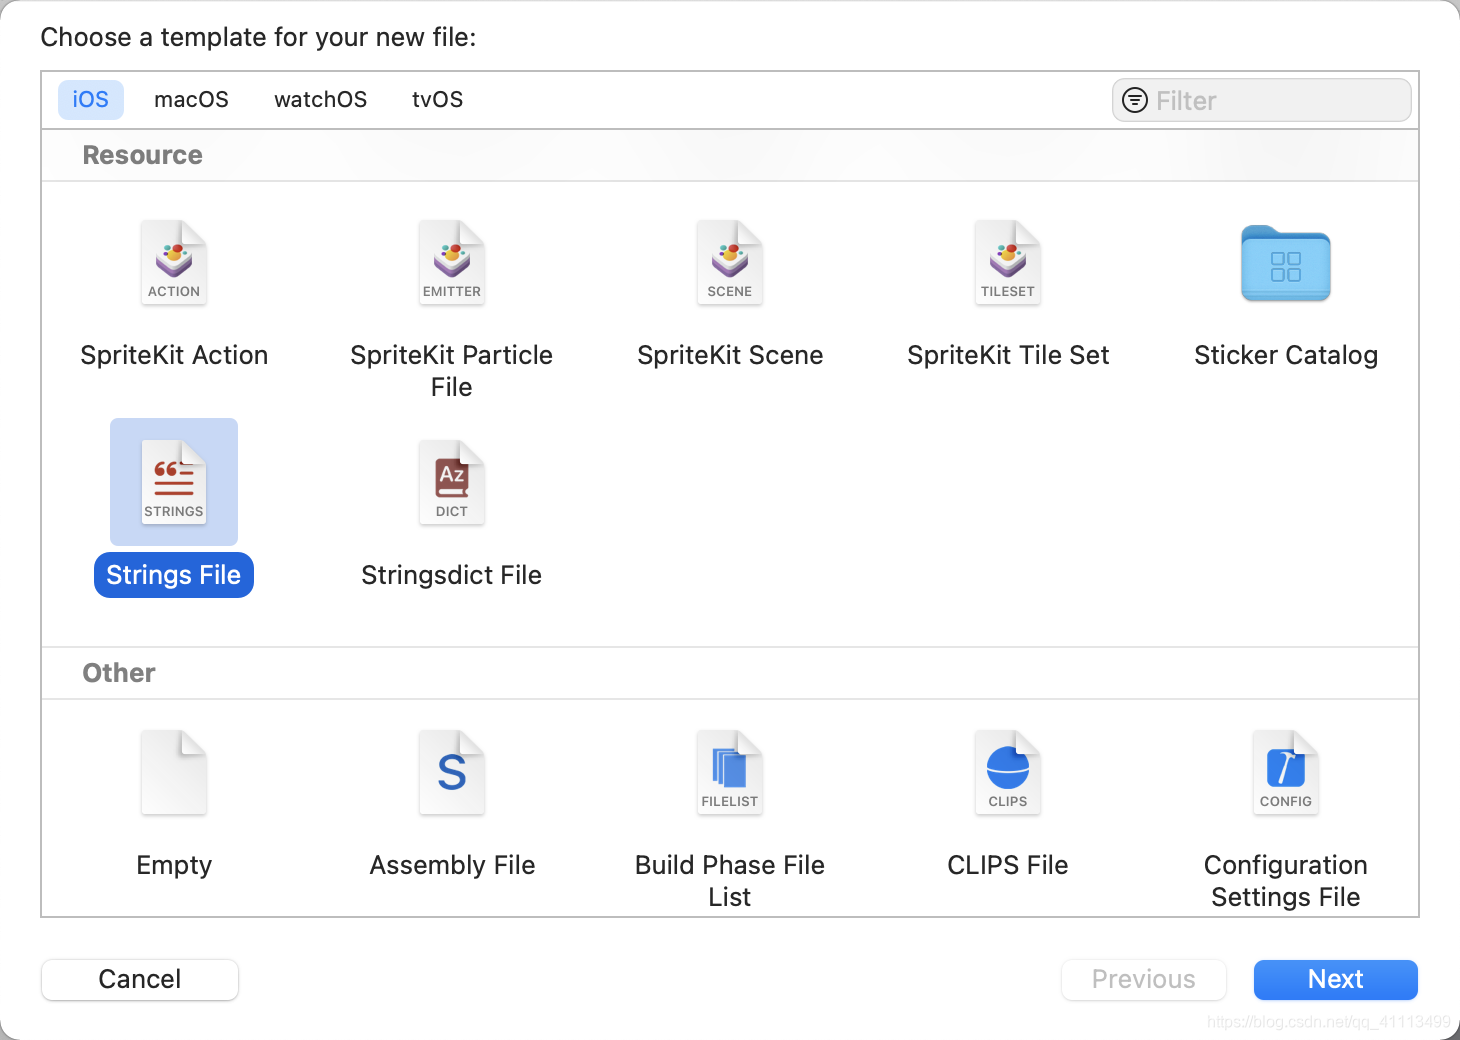Click the 'Strings File' label
The image size is (1460, 1040).
[x=174, y=575]
